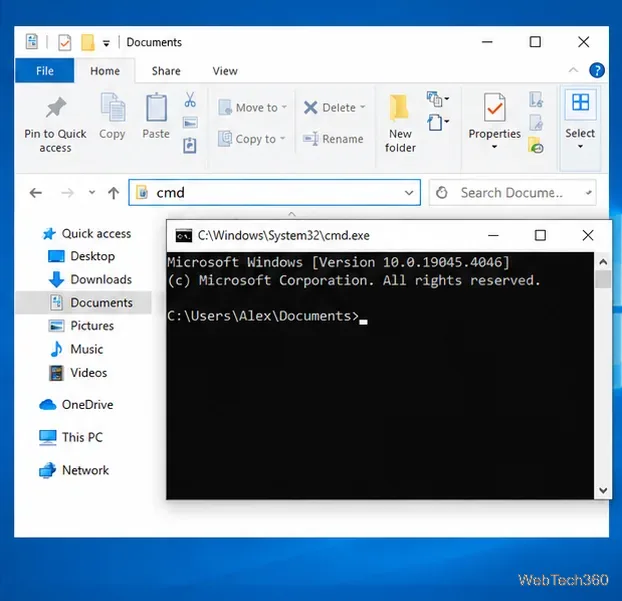
Task: Open OneDrive in navigation pane
Action: pos(76,405)
